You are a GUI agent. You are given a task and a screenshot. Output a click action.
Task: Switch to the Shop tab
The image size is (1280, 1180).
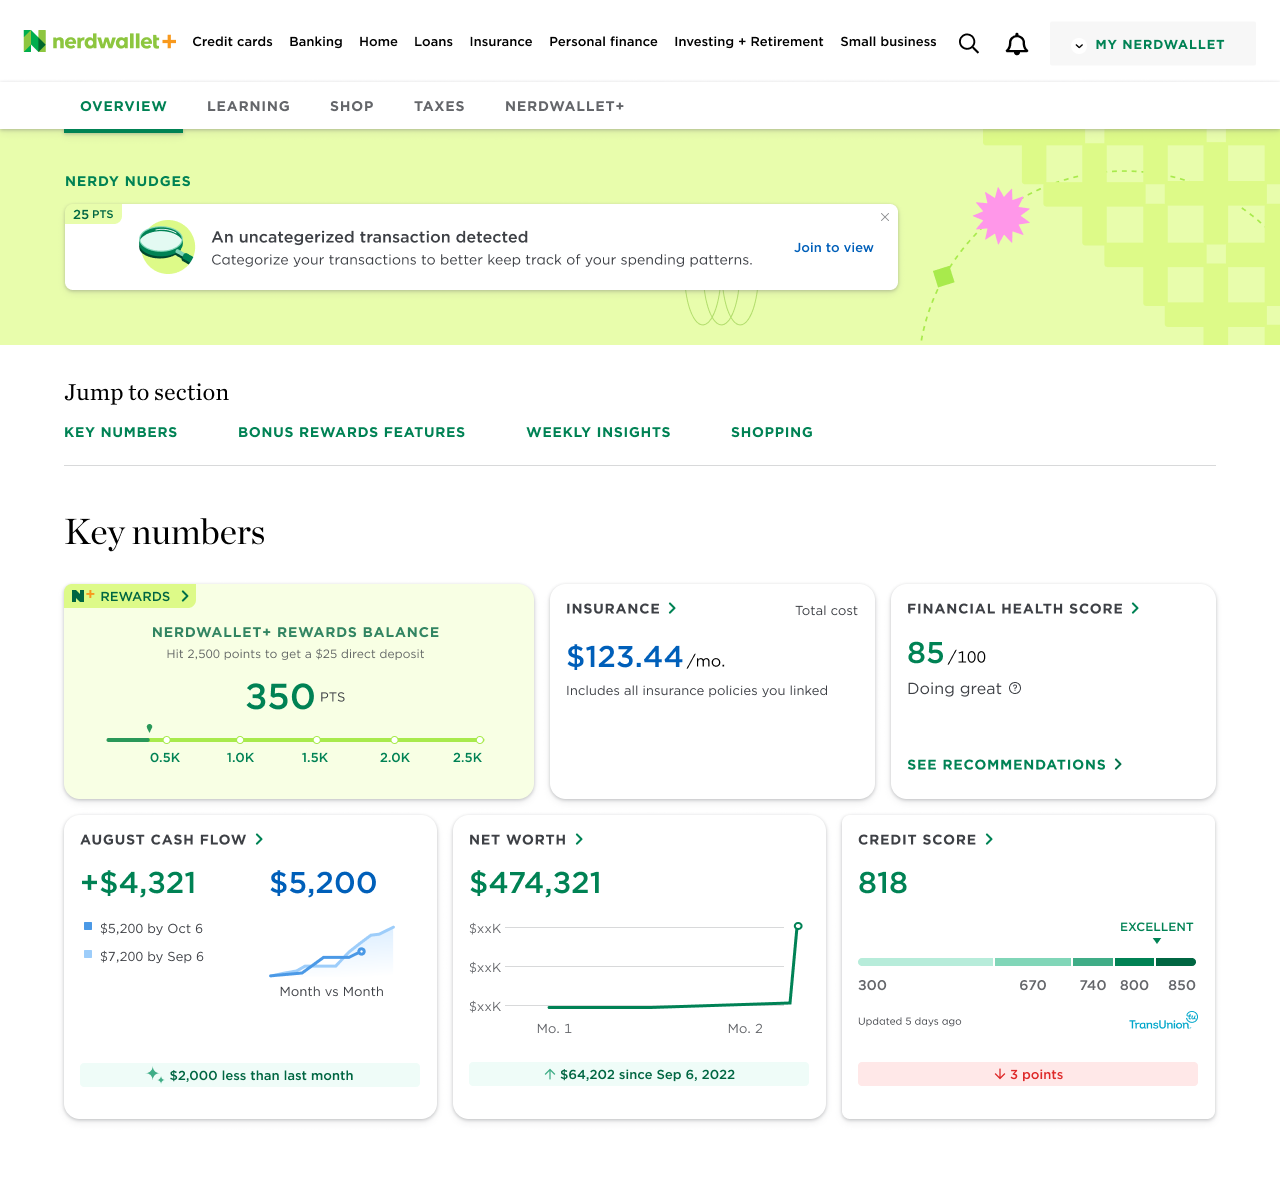coord(352,106)
